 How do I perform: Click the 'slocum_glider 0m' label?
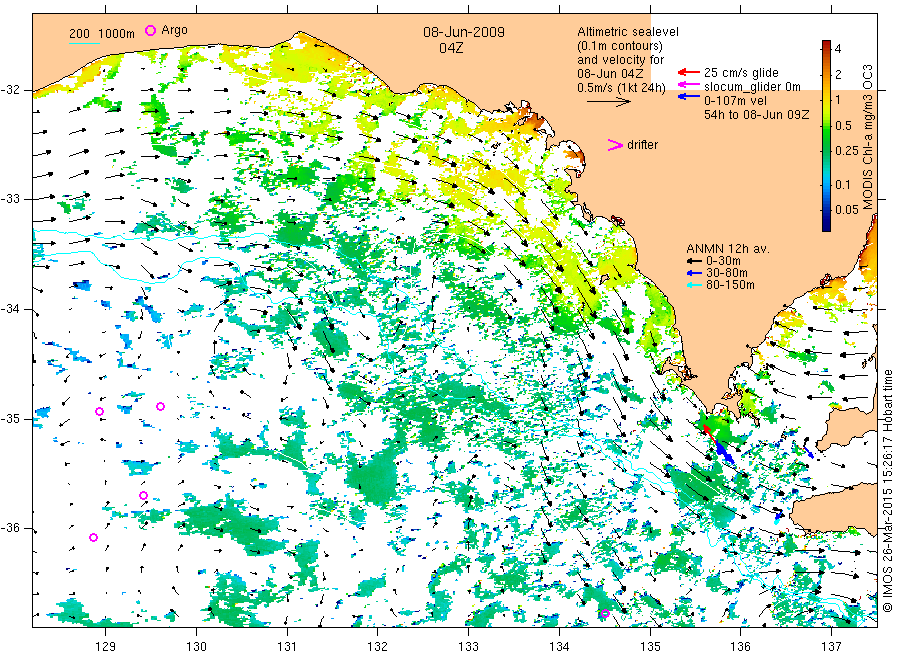(x=752, y=87)
